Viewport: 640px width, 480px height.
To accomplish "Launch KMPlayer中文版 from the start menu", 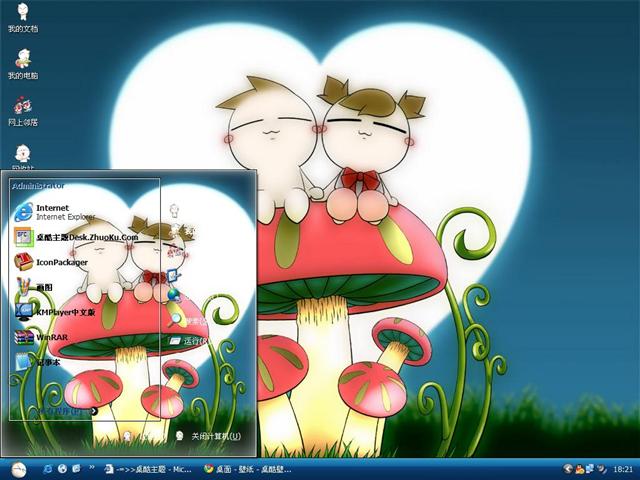I will point(55,312).
